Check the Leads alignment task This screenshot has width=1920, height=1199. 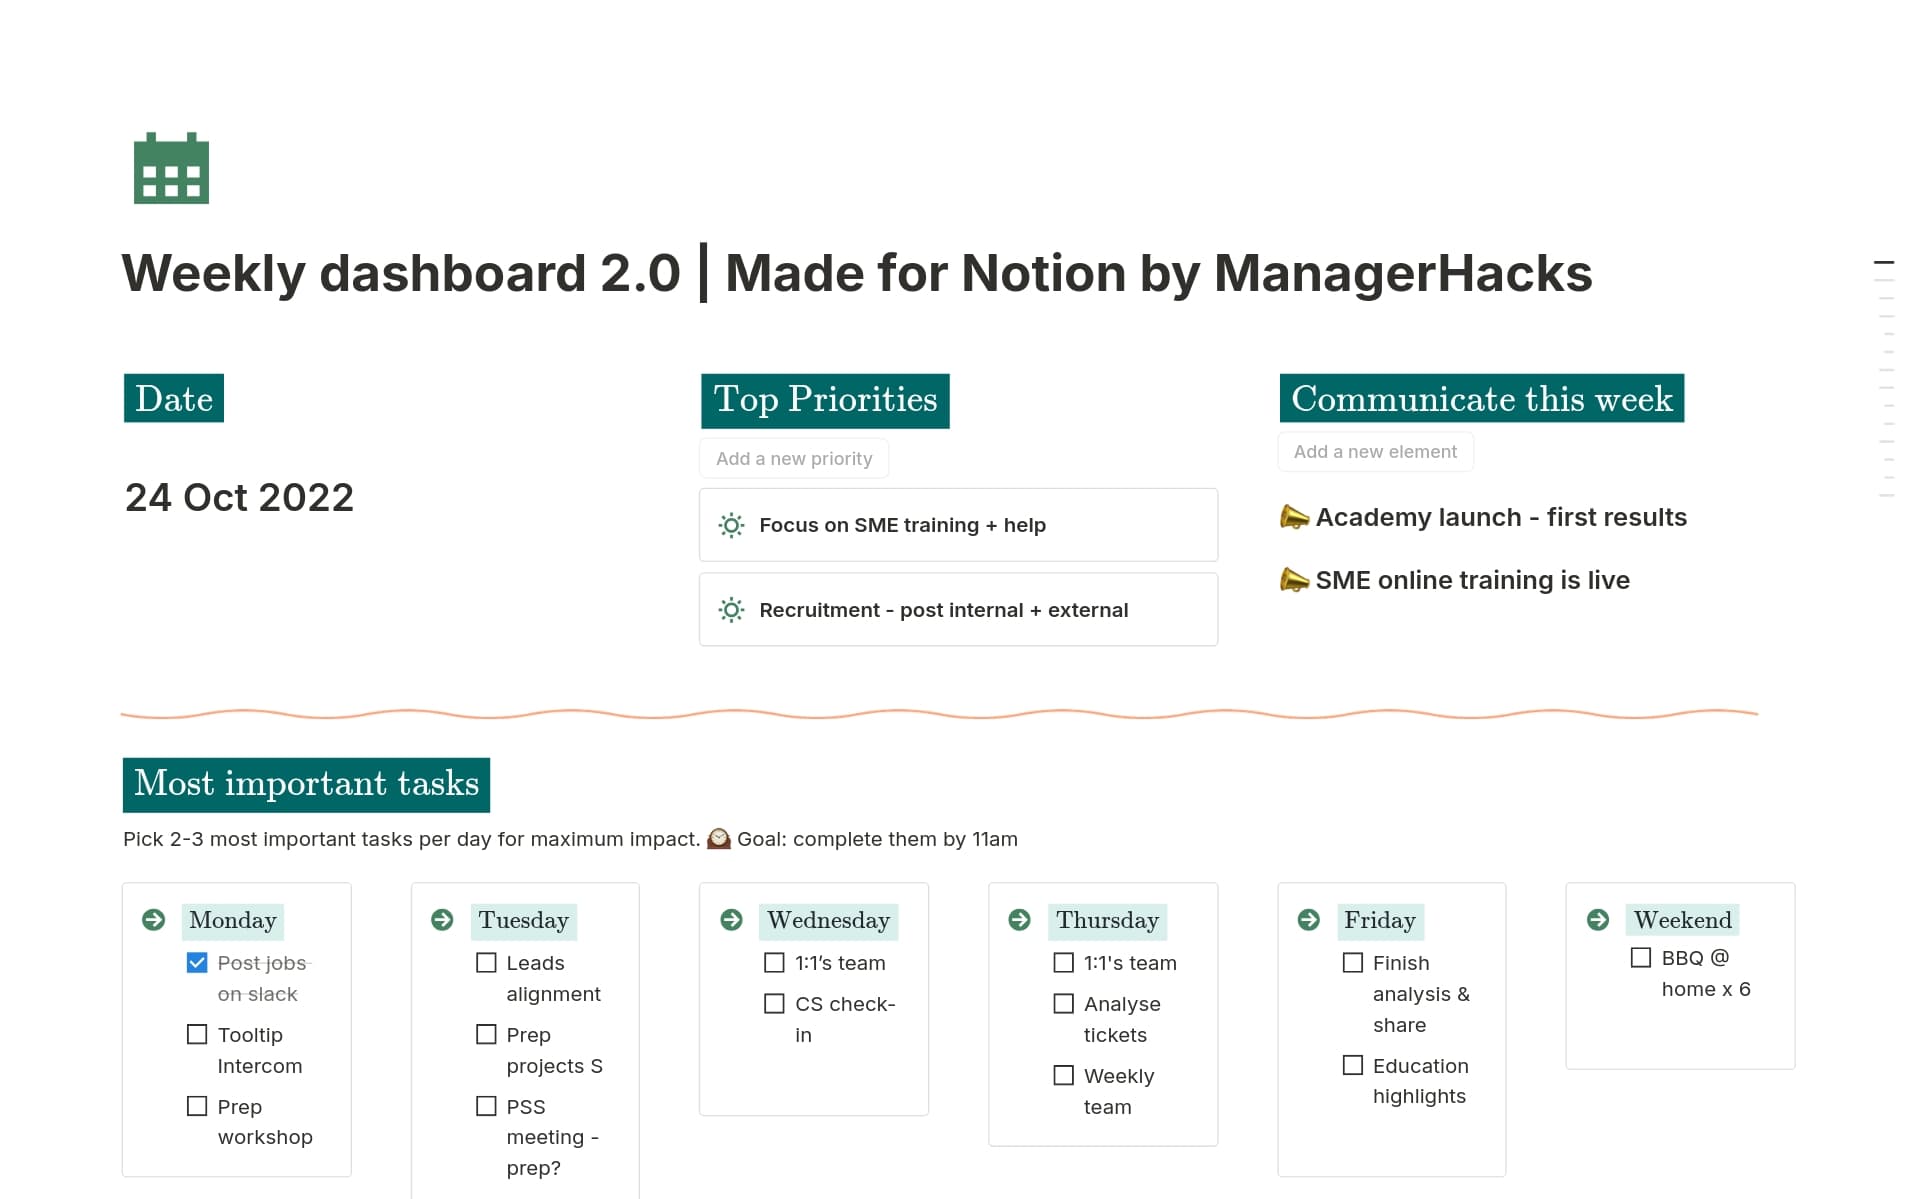tap(486, 963)
